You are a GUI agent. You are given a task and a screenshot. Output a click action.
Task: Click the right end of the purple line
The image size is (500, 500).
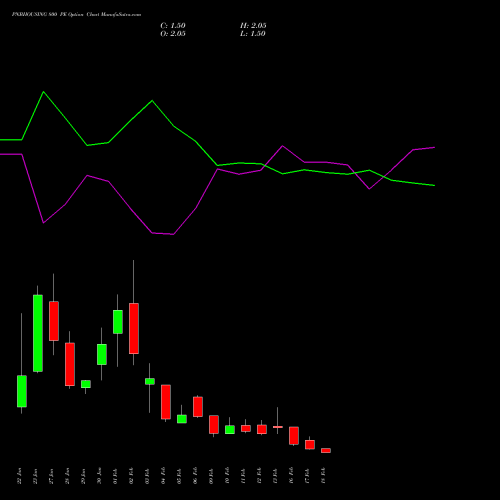click(x=434, y=147)
